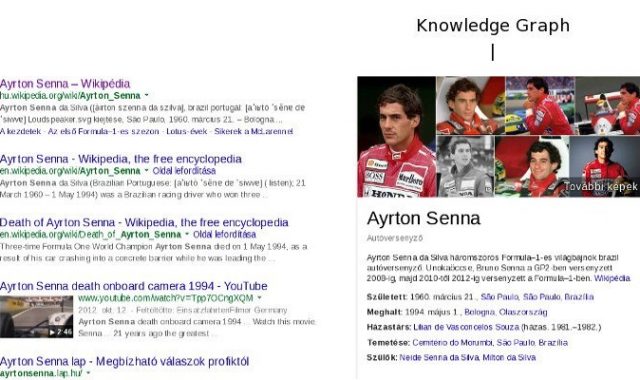This screenshot has height=380, width=640.
Task: Open 'Az első Formula–1-es szezon' sitelink
Action: coord(103,131)
